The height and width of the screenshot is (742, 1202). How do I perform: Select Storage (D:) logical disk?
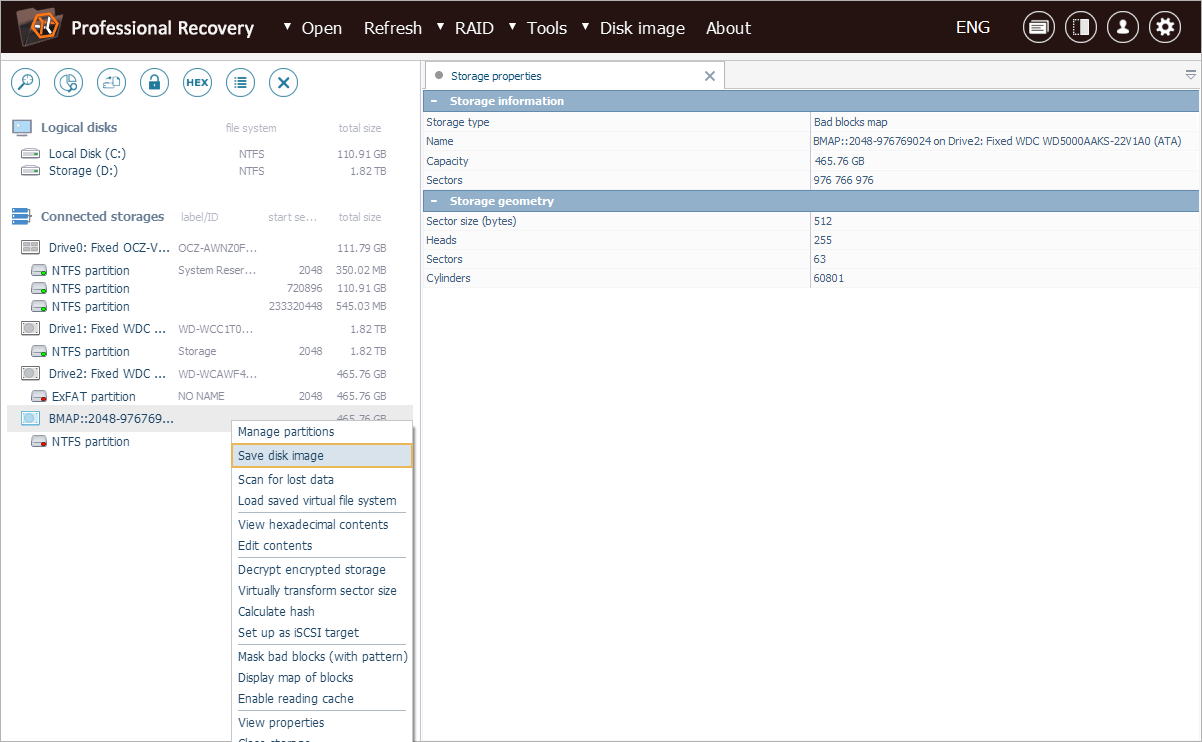coord(210,171)
